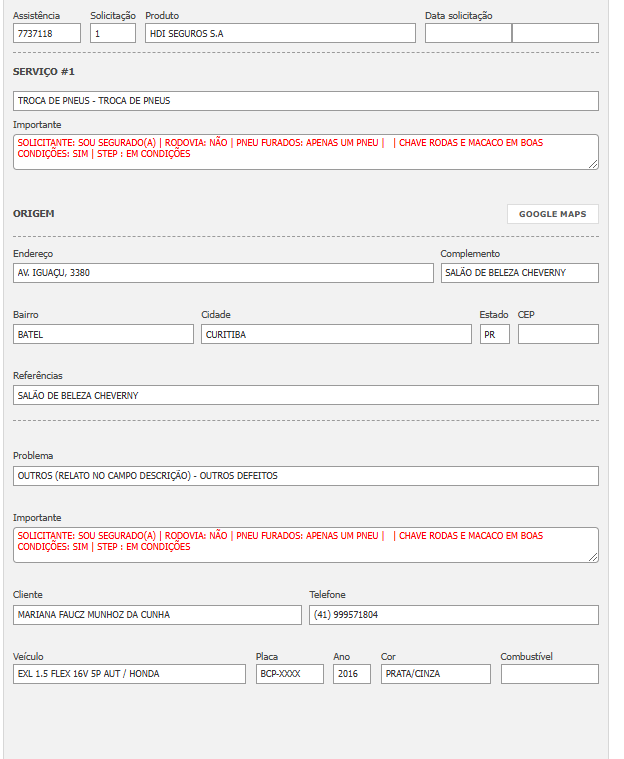Click the Importante text area under Serviço

[x=305, y=152]
